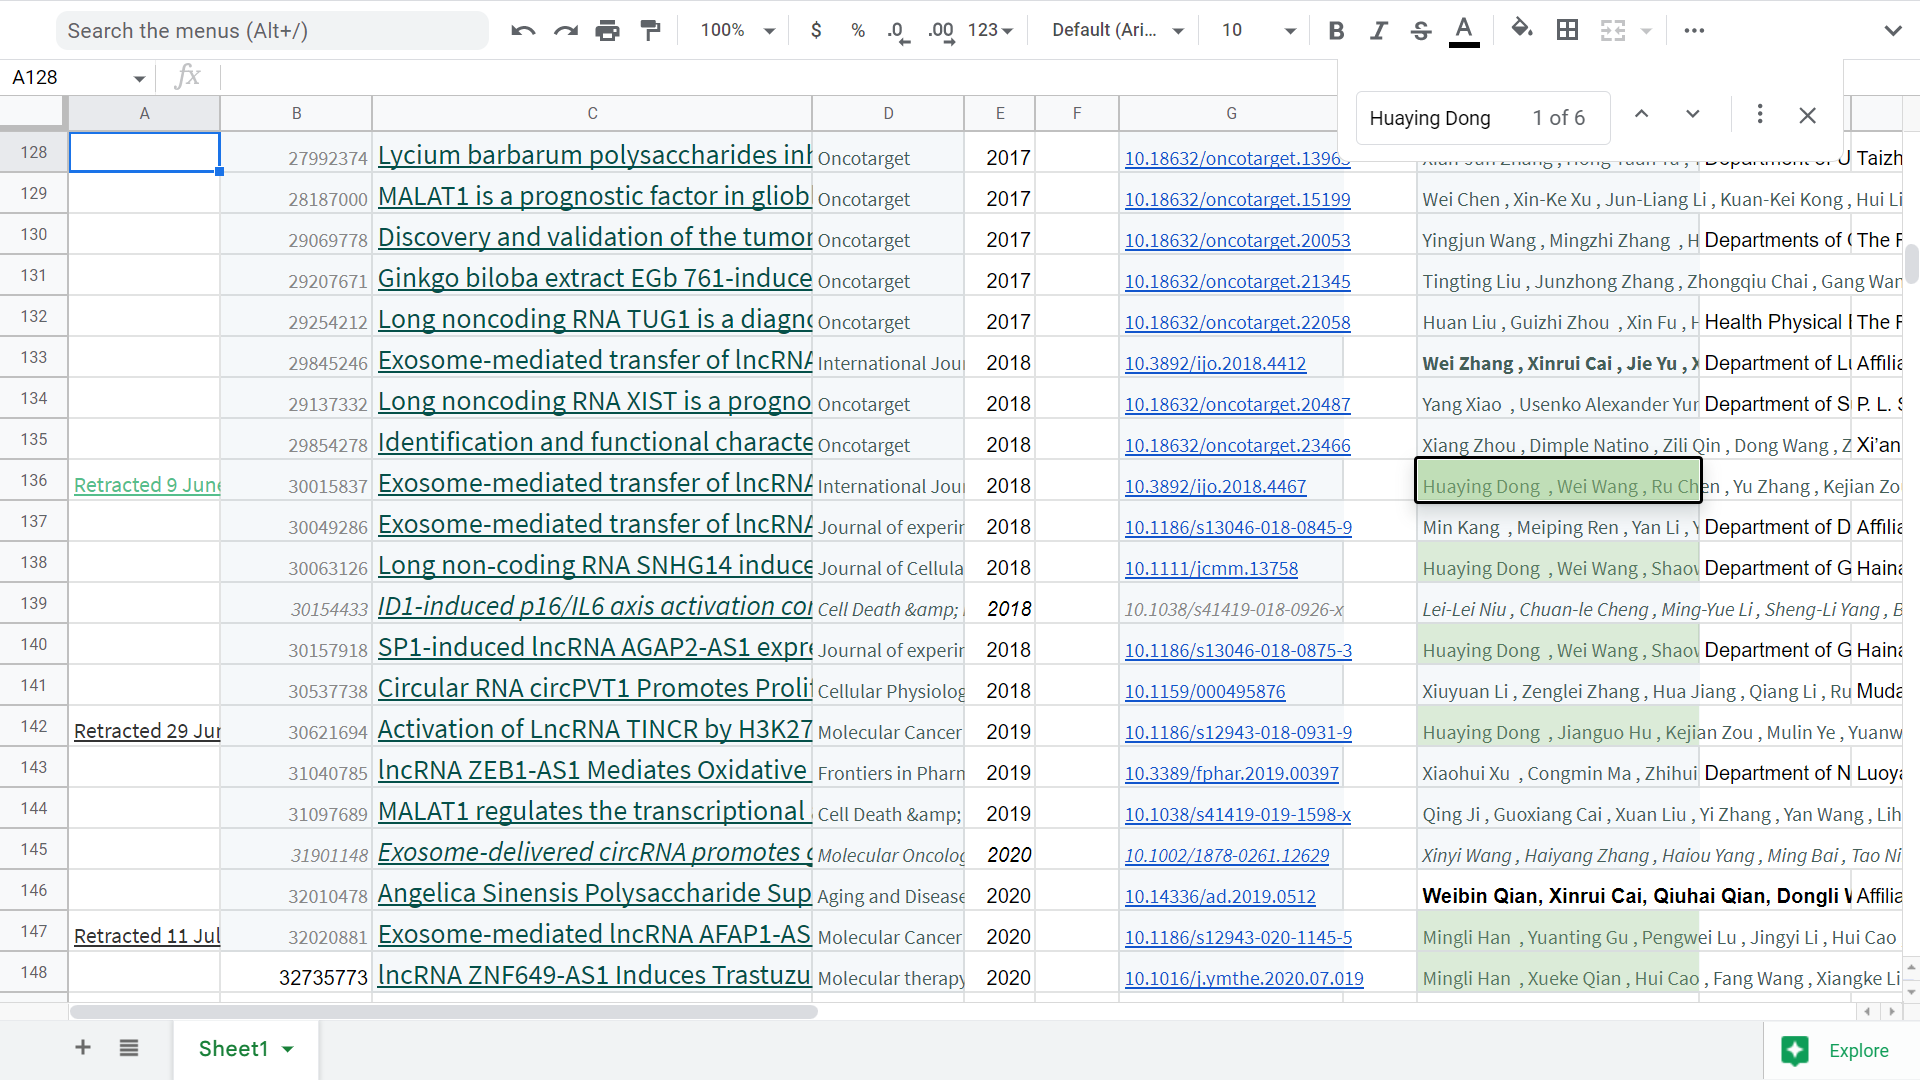
Task: Click the Undo arrow icon
Action: [522, 31]
